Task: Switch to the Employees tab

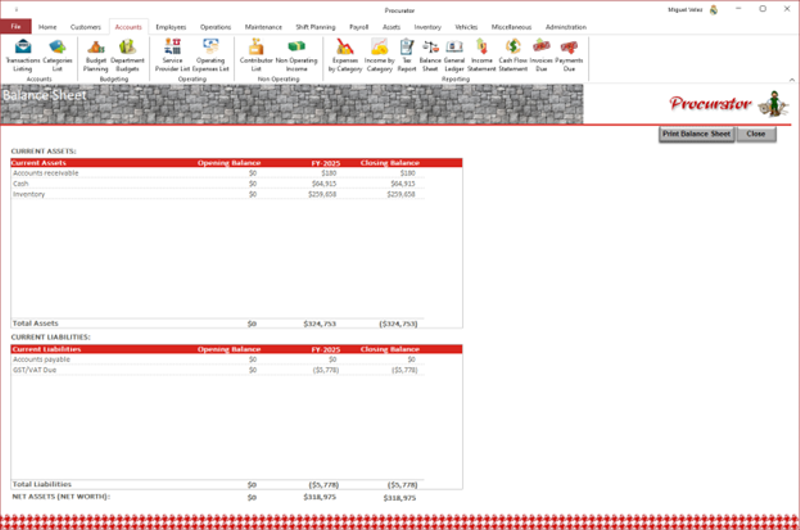Action: [171, 27]
